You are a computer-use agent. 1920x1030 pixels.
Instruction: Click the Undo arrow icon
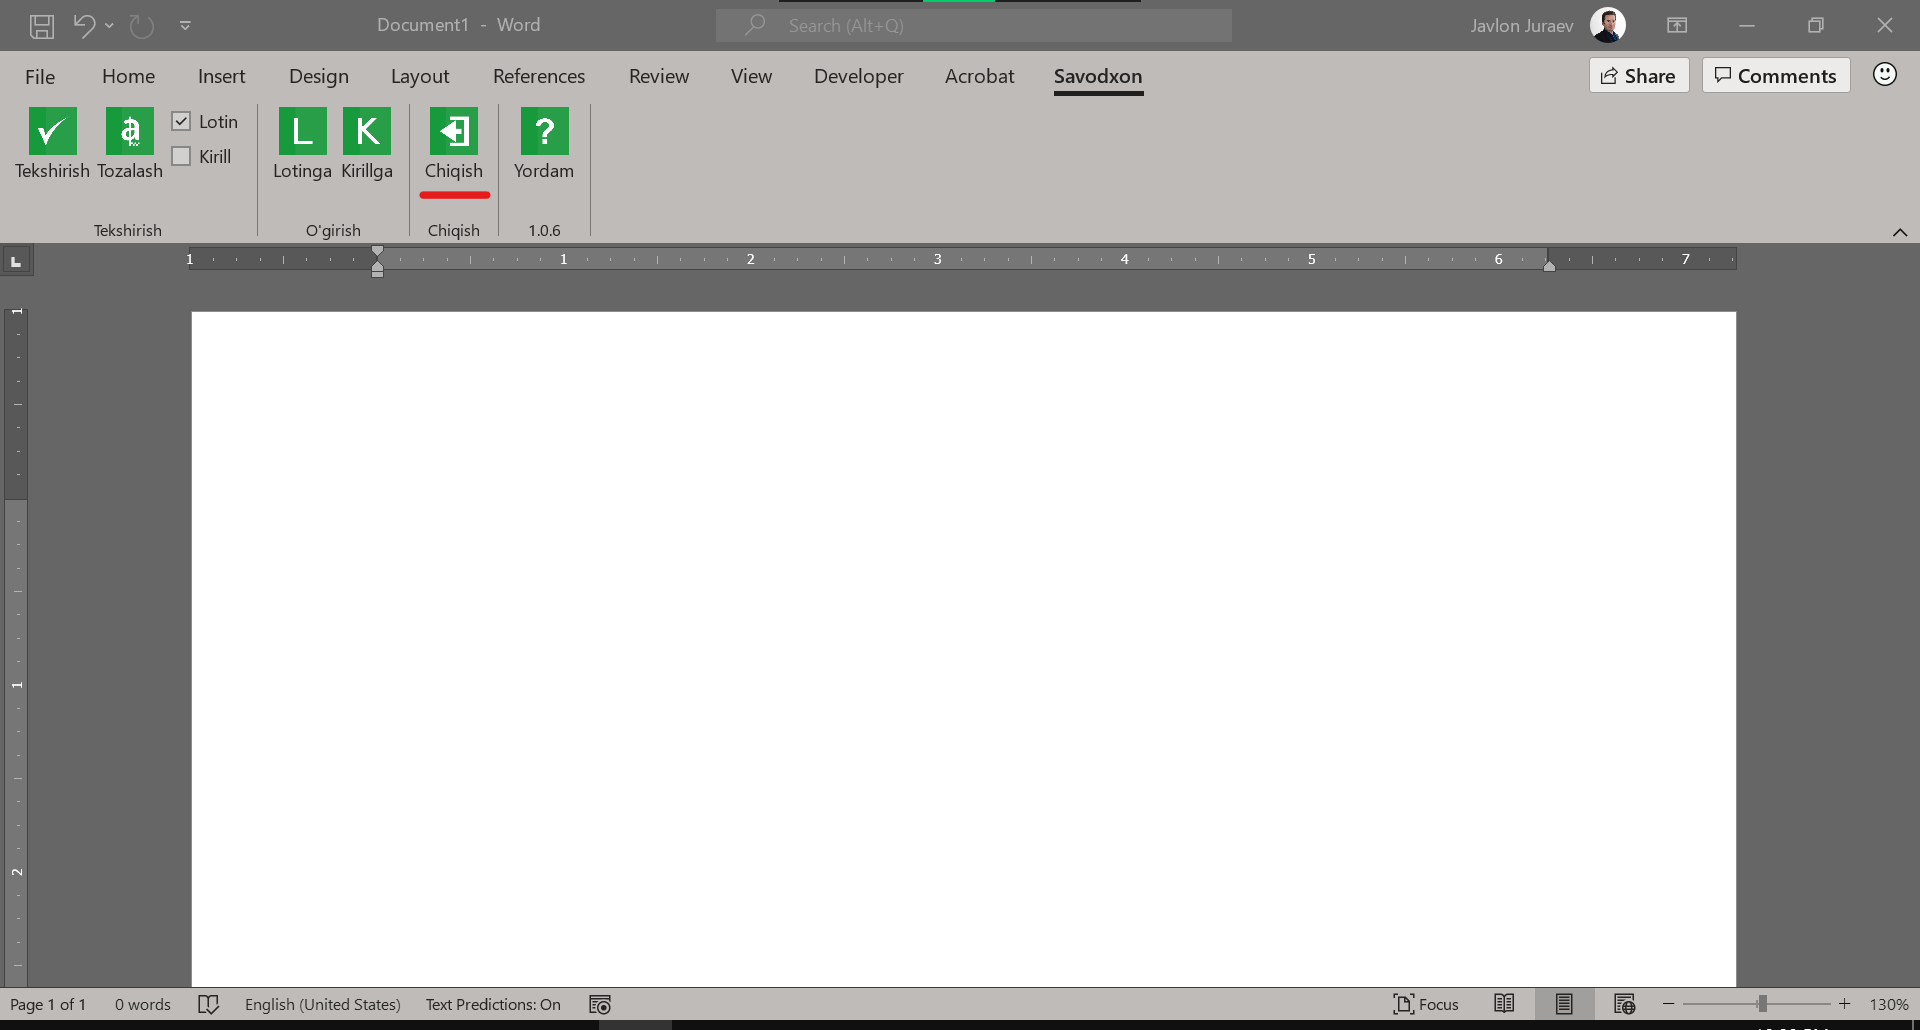coord(84,26)
